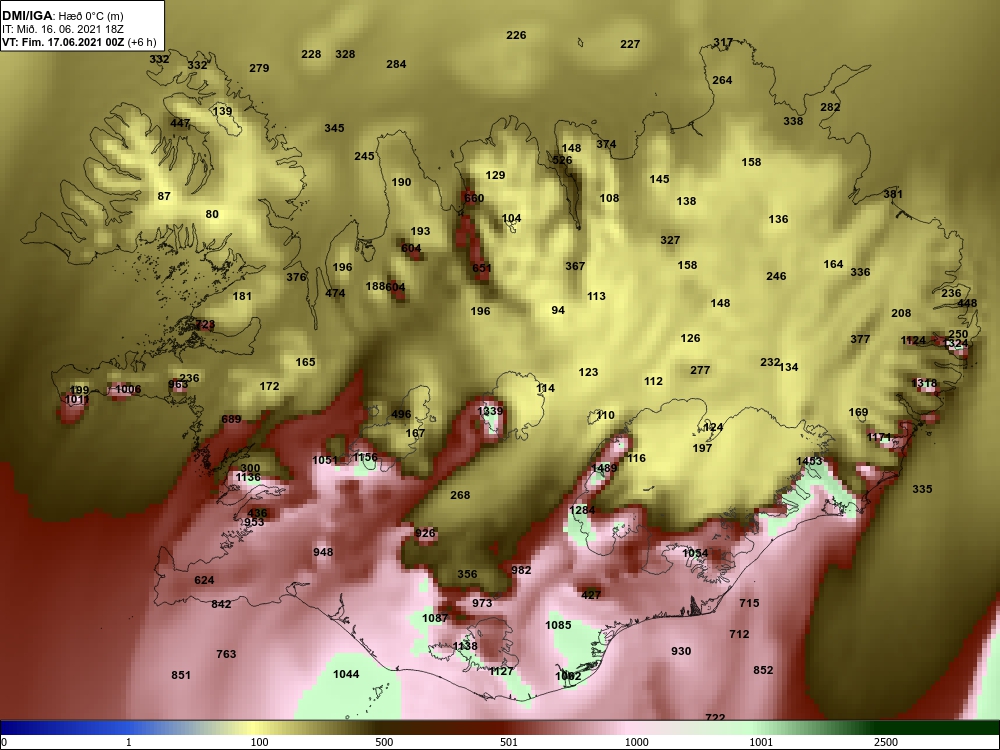Click the map value "1156"
Image resolution: width=1000 pixels, height=750 pixels.
point(365,457)
